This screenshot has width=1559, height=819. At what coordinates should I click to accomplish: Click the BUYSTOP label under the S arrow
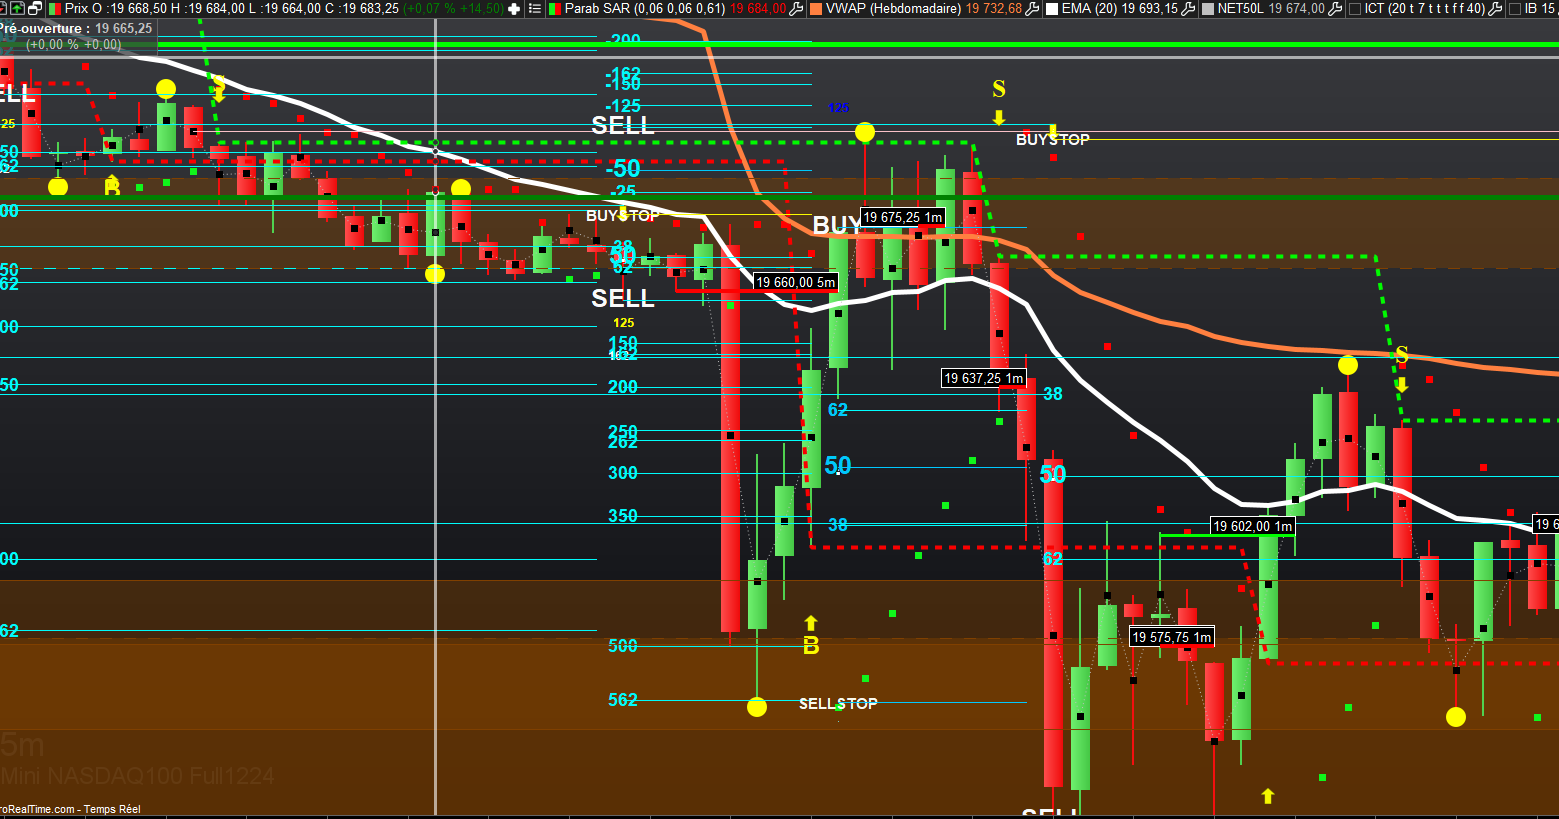(x=1053, y=140)
